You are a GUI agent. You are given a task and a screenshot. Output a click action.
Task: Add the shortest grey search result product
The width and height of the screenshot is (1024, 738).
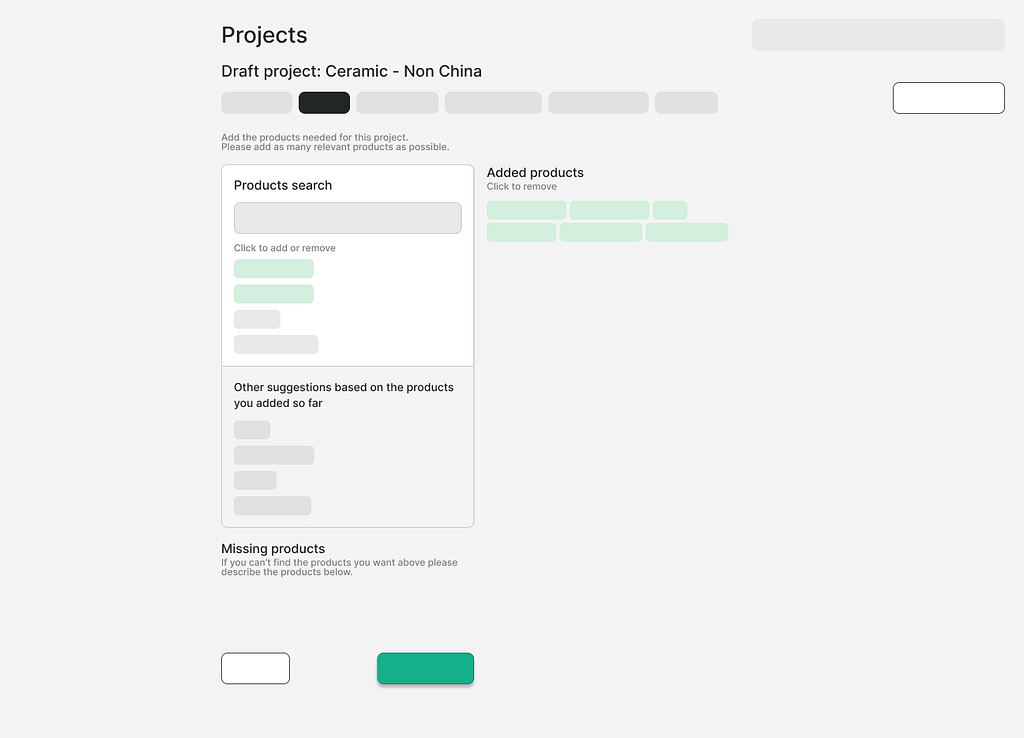(257, 319)
